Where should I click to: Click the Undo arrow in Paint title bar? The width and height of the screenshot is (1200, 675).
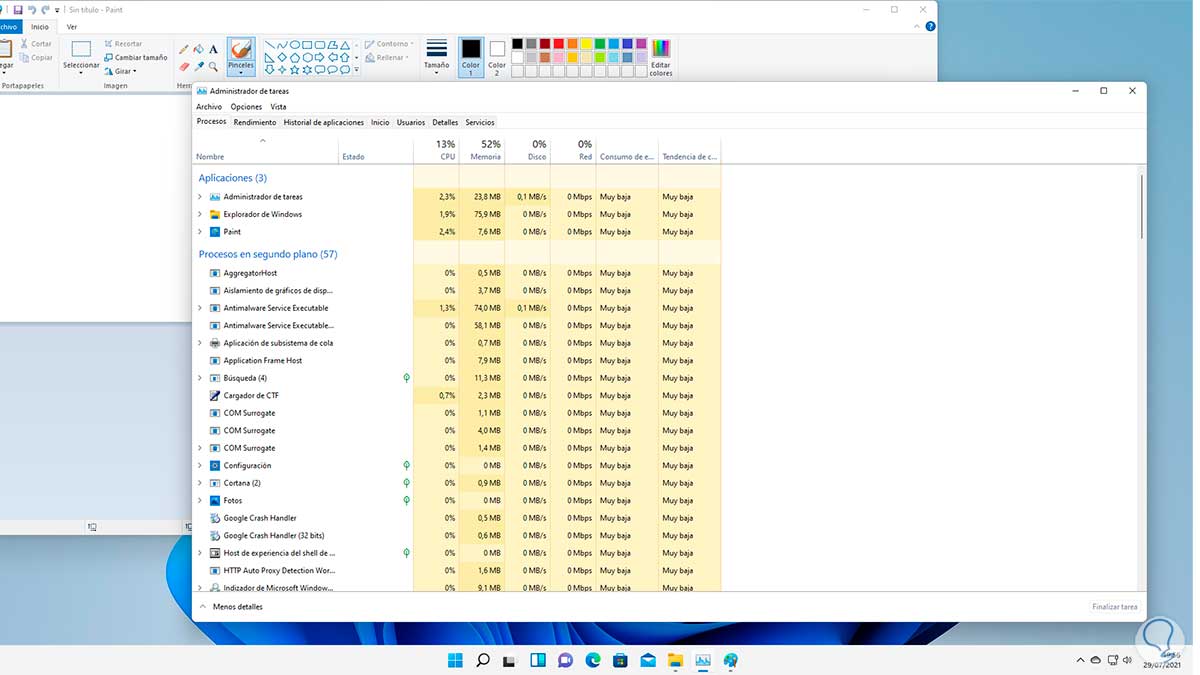point(32,9)
